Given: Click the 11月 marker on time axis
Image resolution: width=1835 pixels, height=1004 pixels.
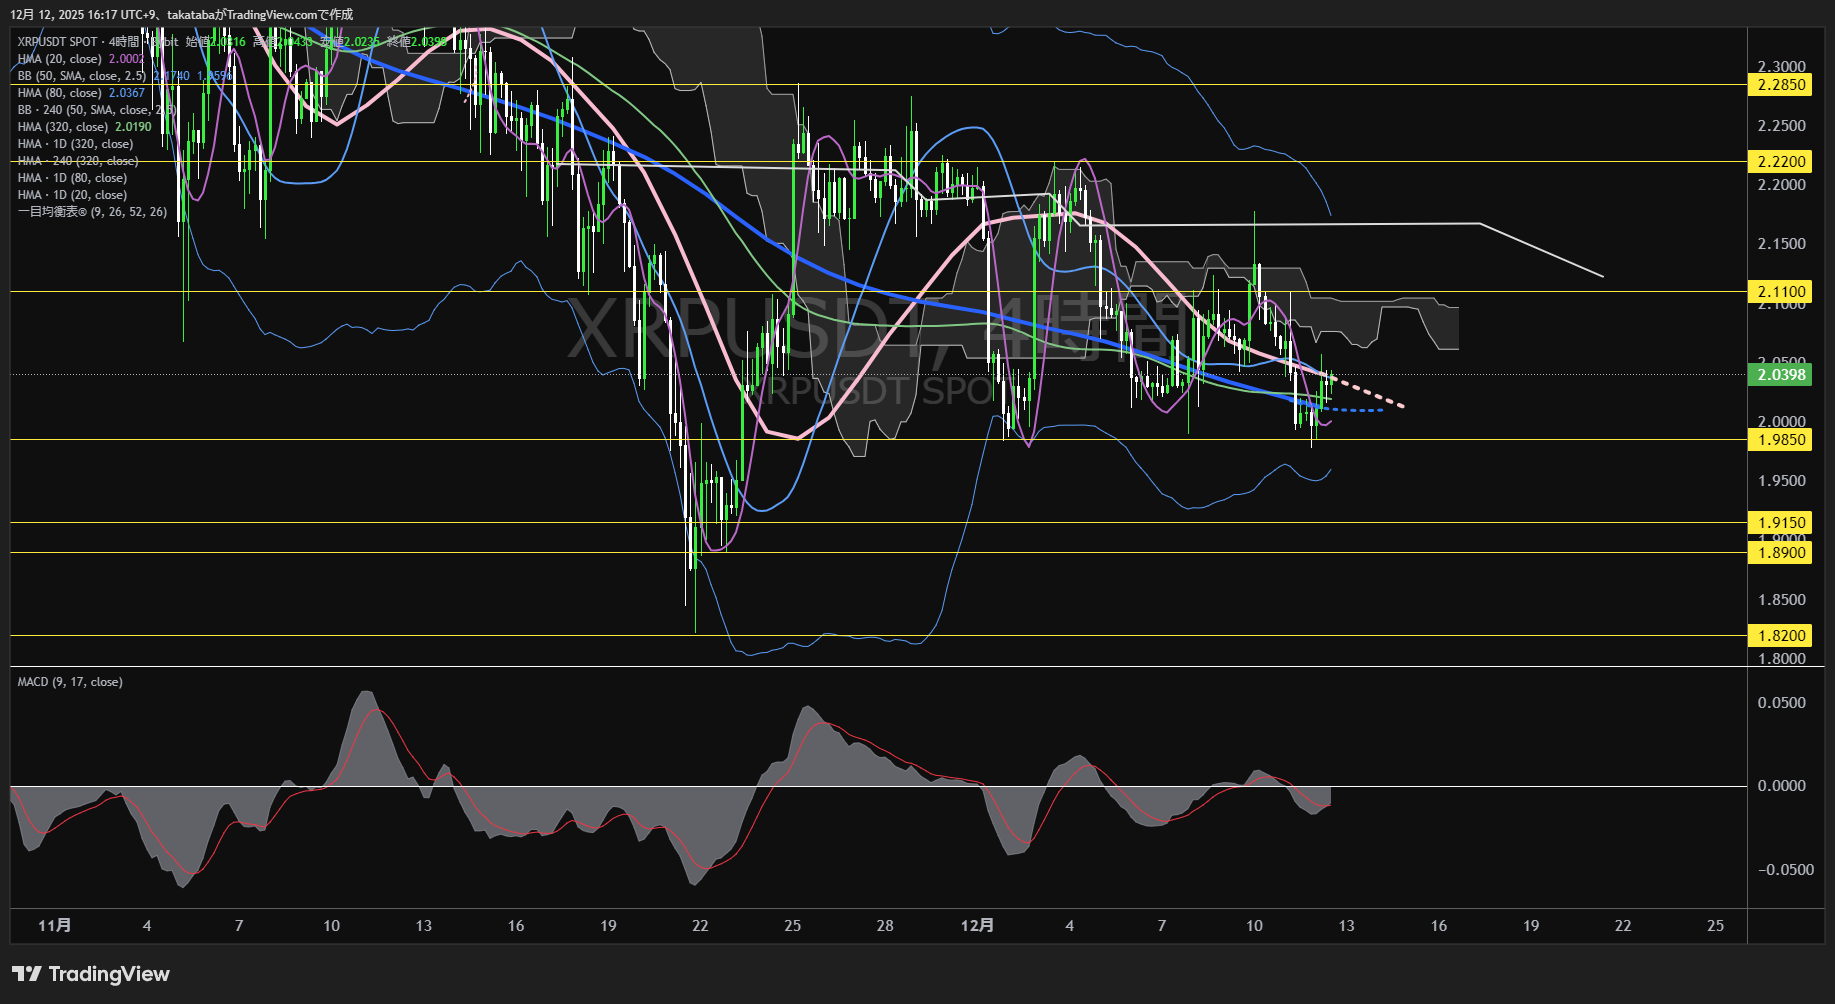Looking at the screenshot, I should (55, 926).
